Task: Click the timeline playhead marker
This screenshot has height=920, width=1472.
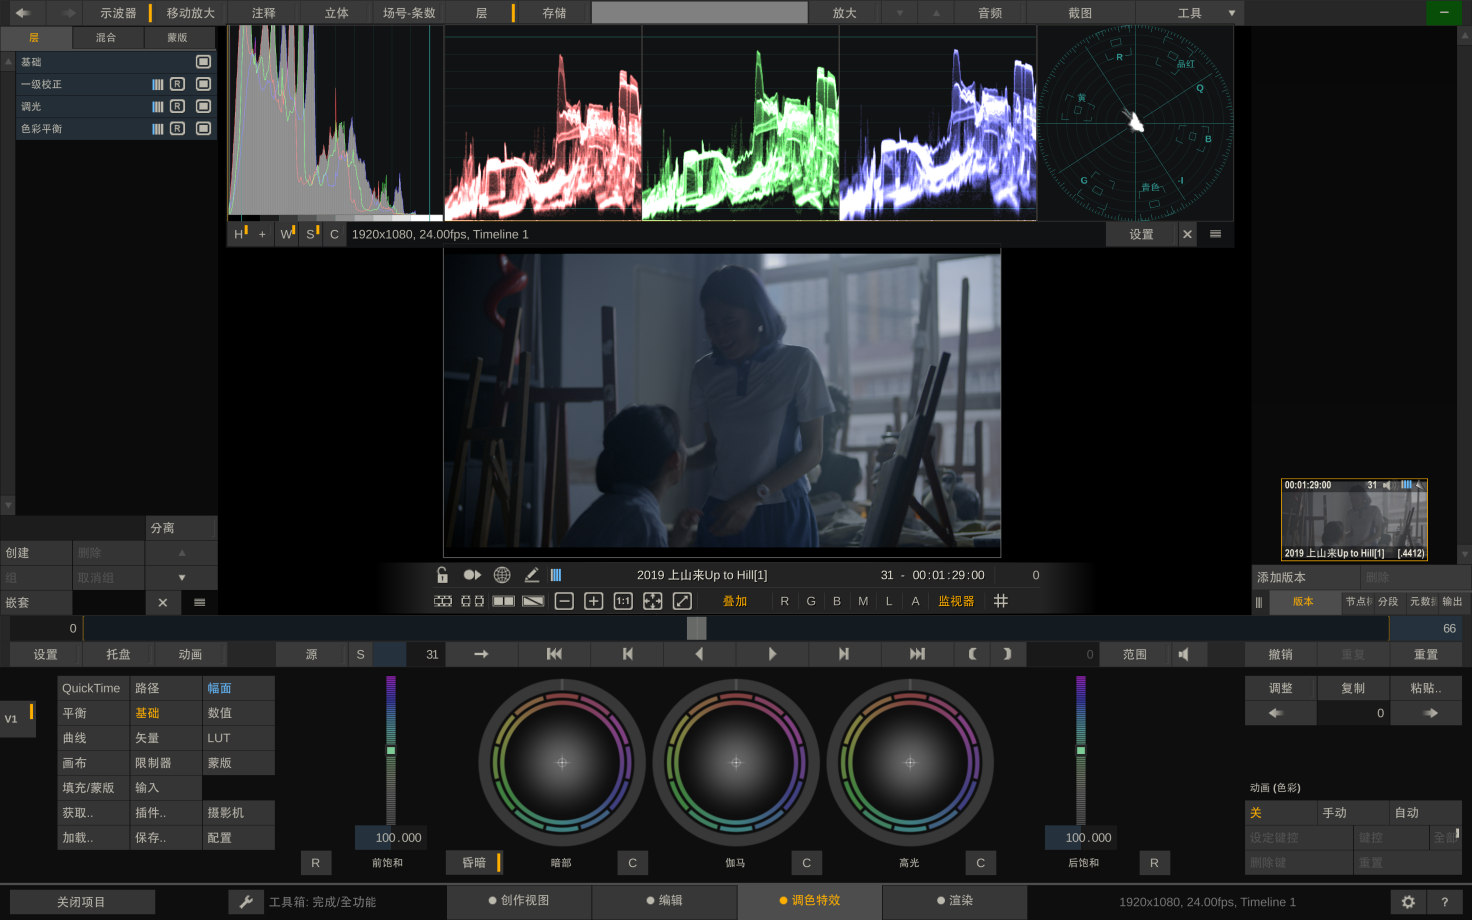Action: [697, 628]
